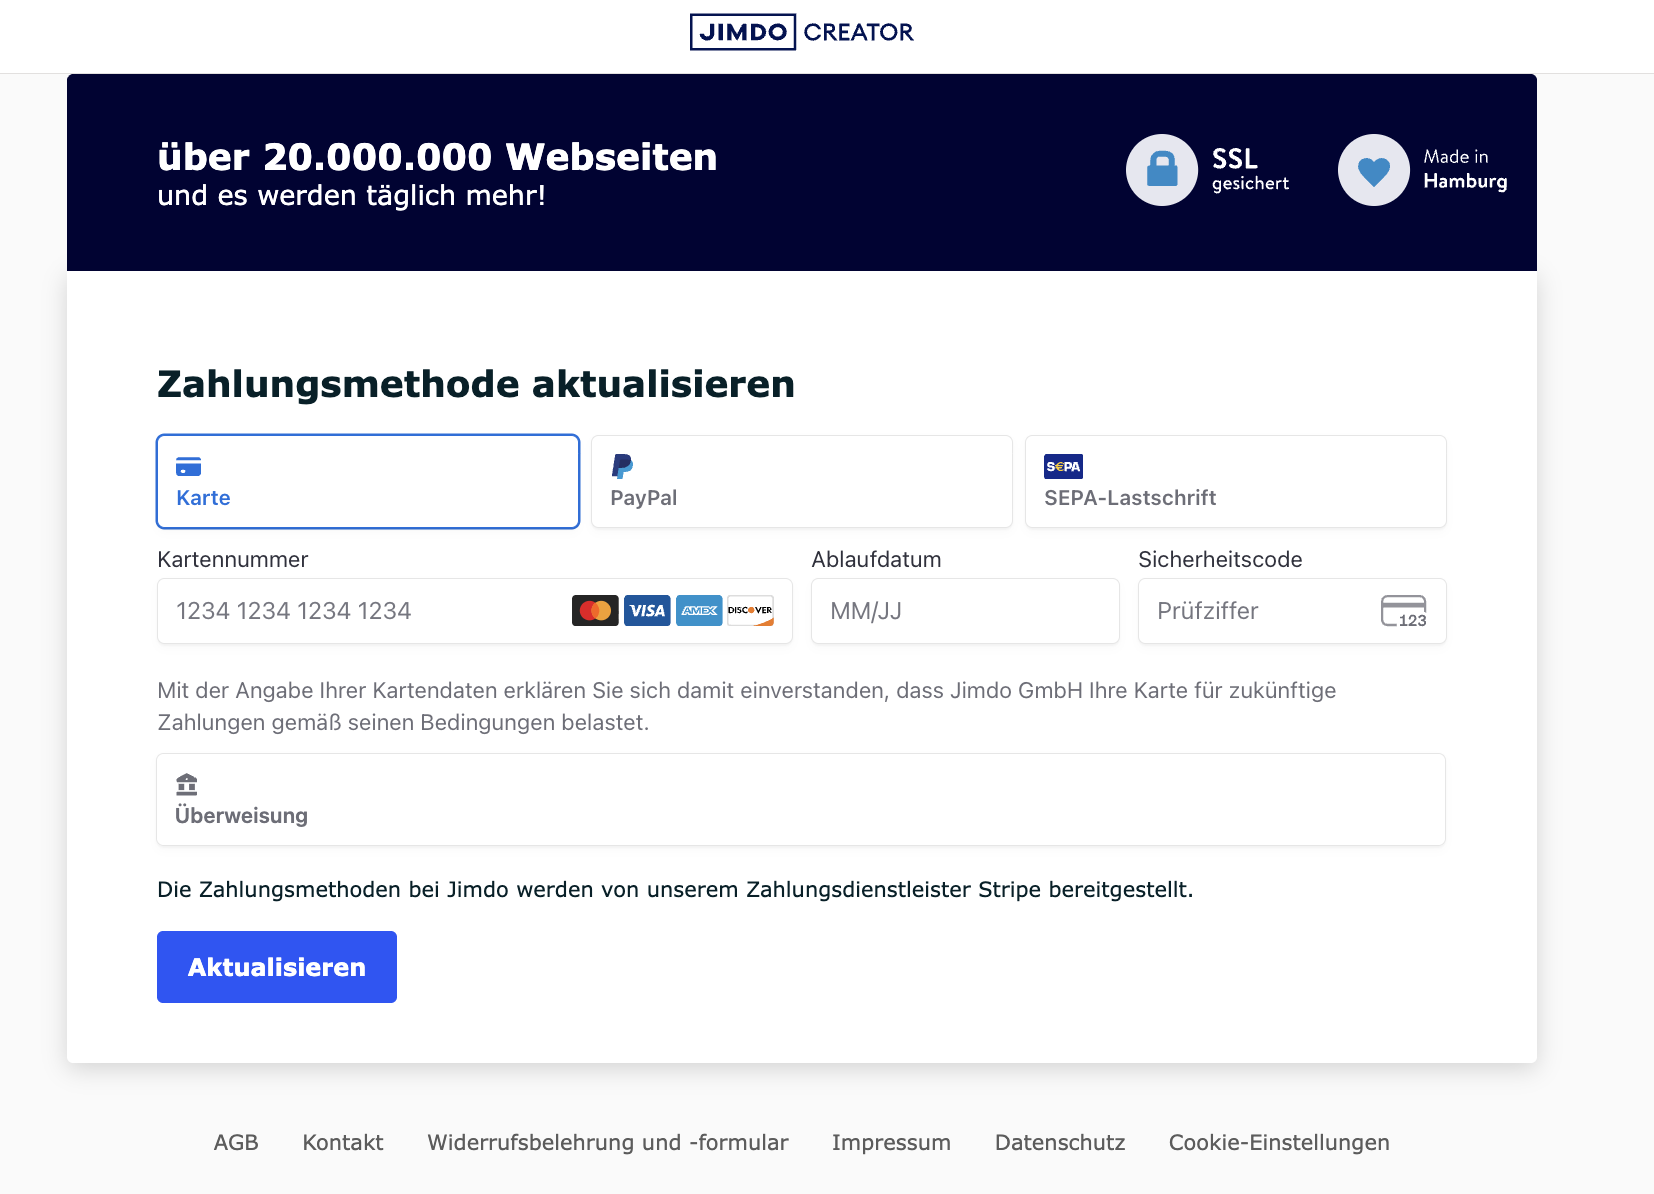This screenshot has width=1654, height=1194.
Task: Click the 'SSL gesichert' text
Action: 1250,170
